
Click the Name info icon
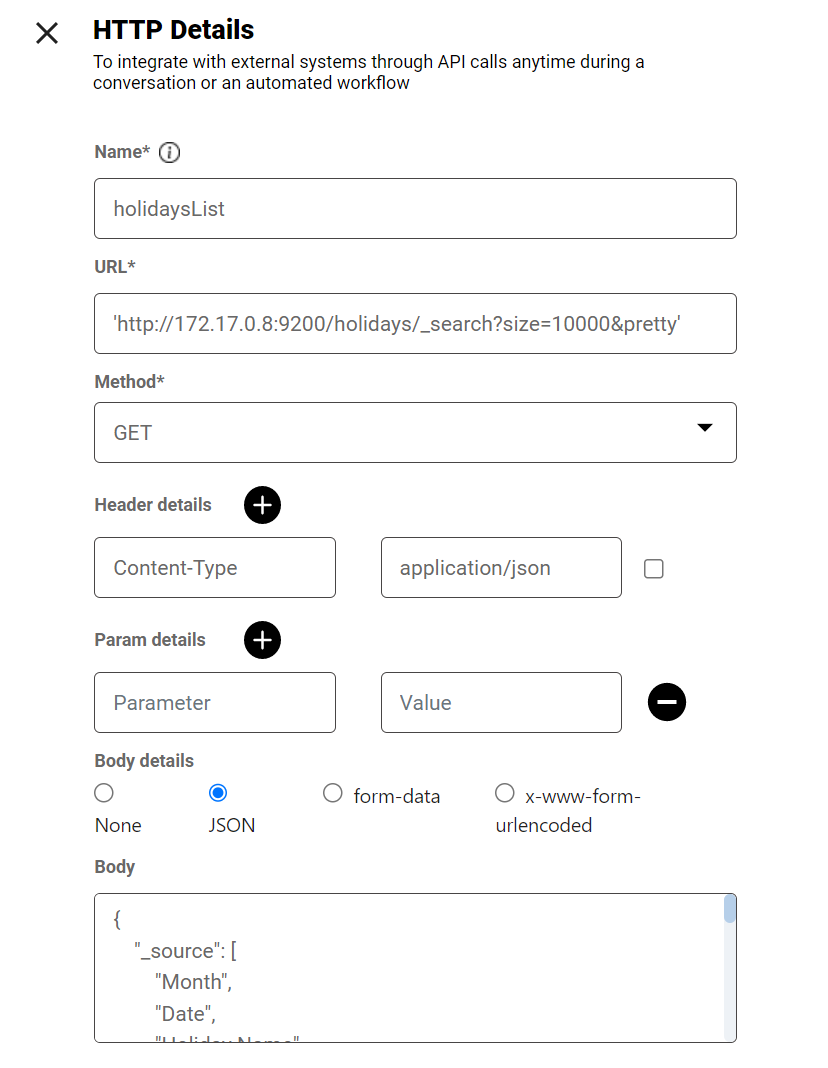(170, 152)
